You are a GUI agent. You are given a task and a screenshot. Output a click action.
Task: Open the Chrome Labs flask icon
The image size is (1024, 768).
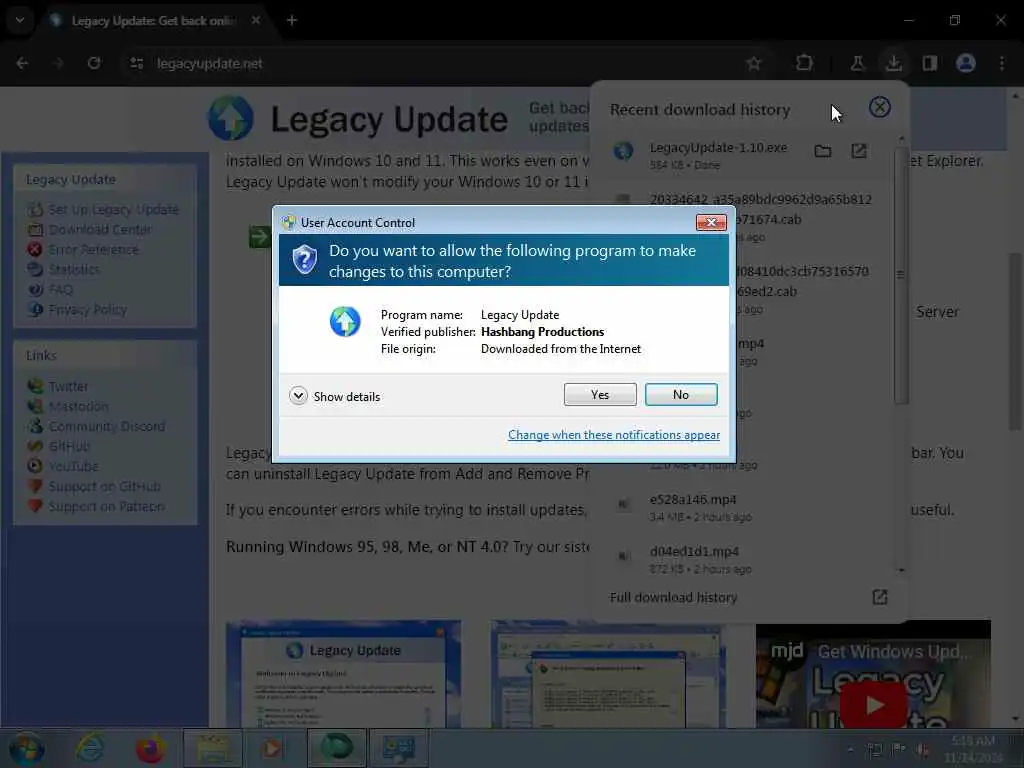point(857,63)
